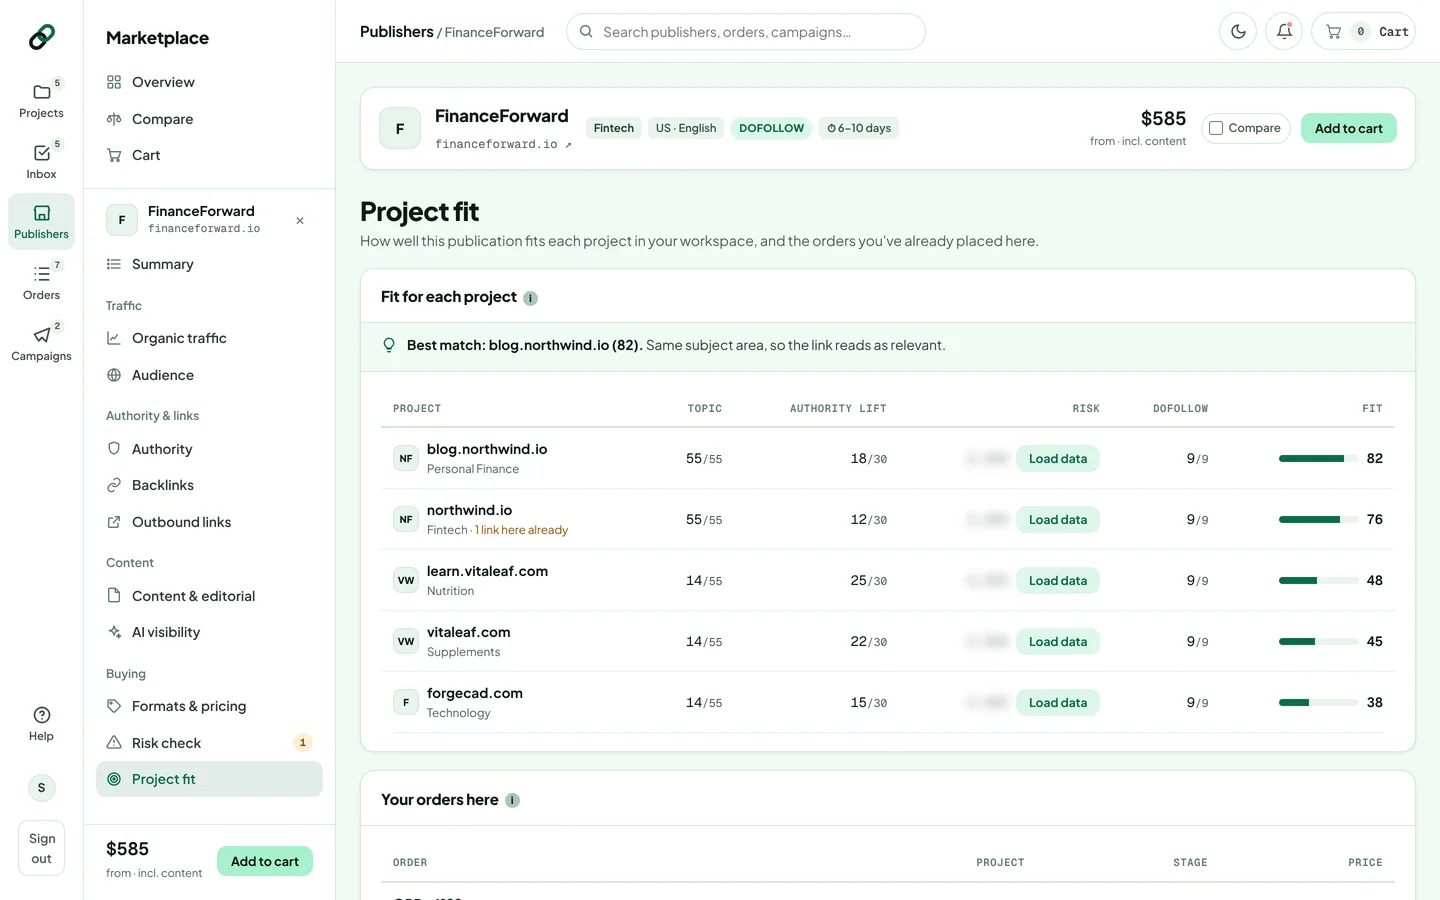Open Help icon in the rail

pos(41,724)
